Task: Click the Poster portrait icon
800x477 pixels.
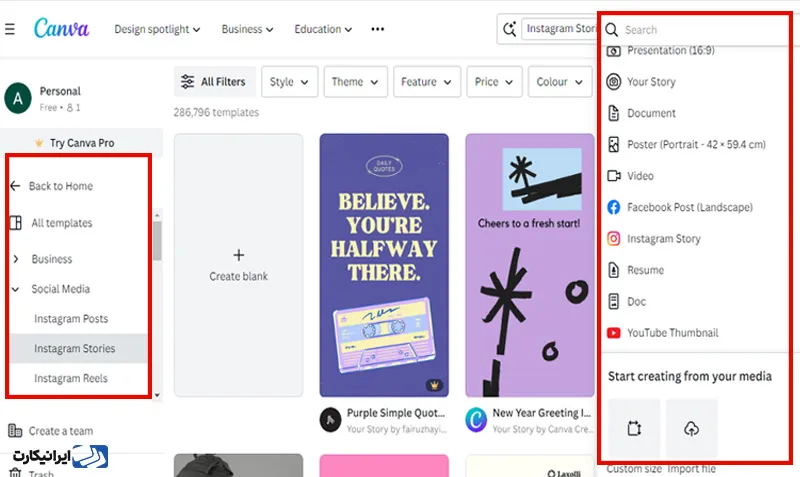Action: (614, 144)
